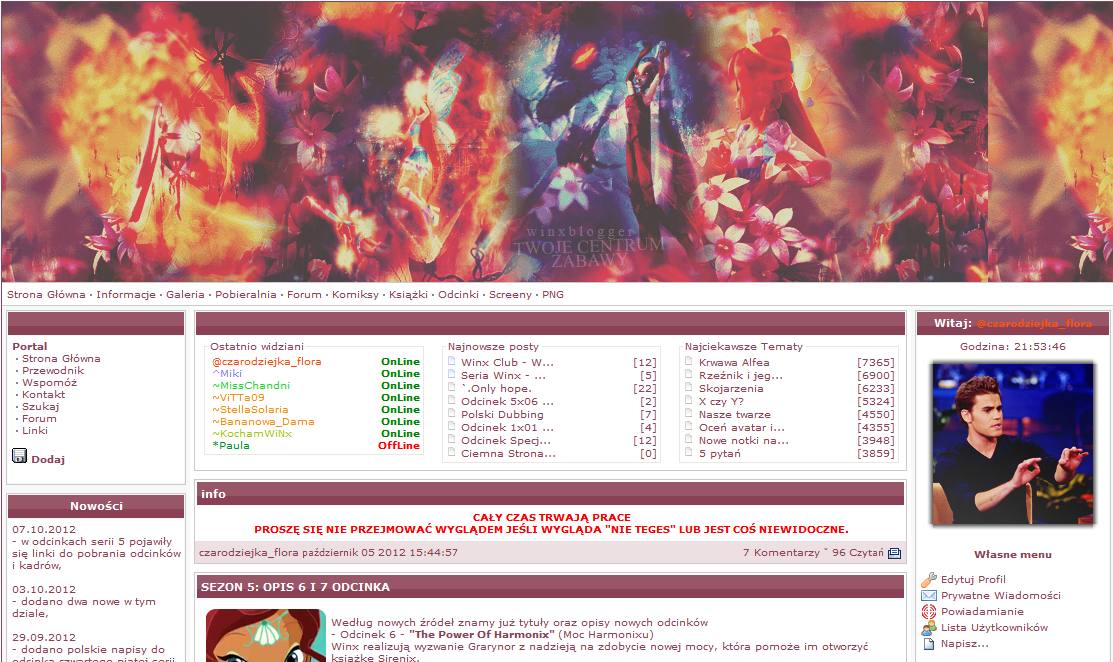The height and width of the screenshot is (662, 1113).
Task: Click the site header banner image
Action: pyautogui.click(x=556, y=141)
